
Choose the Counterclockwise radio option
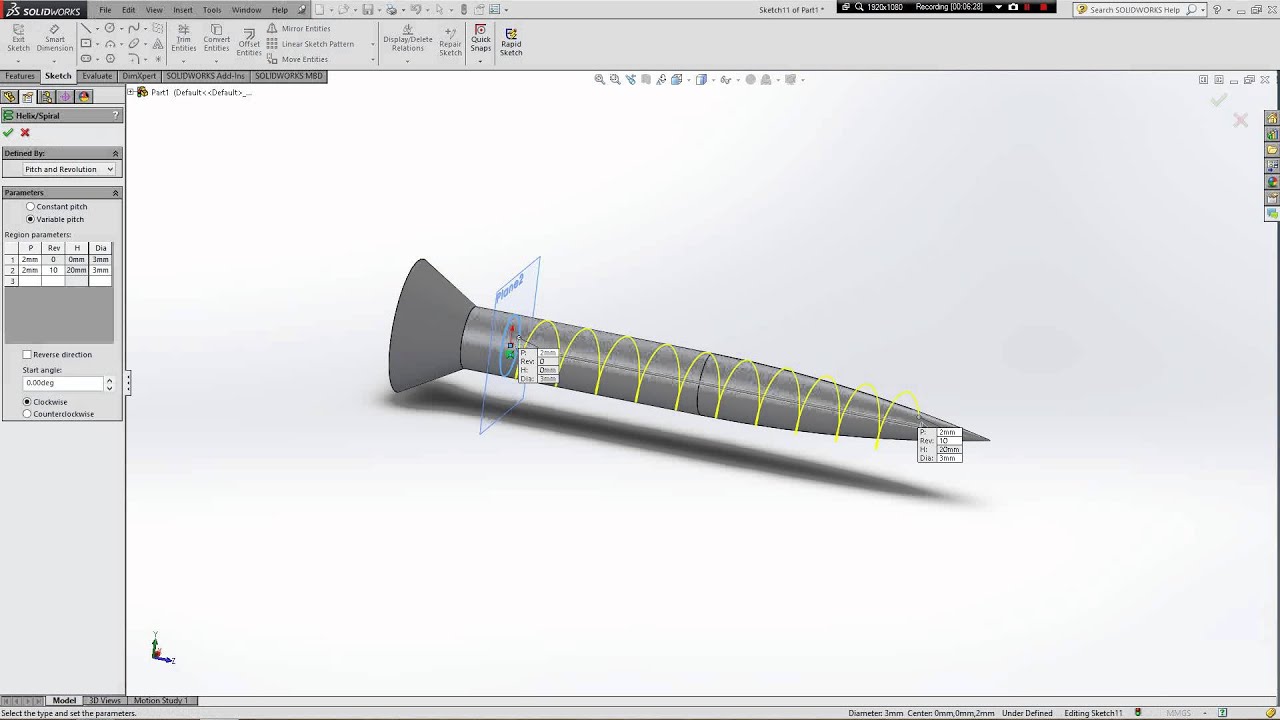pos(27,414)
